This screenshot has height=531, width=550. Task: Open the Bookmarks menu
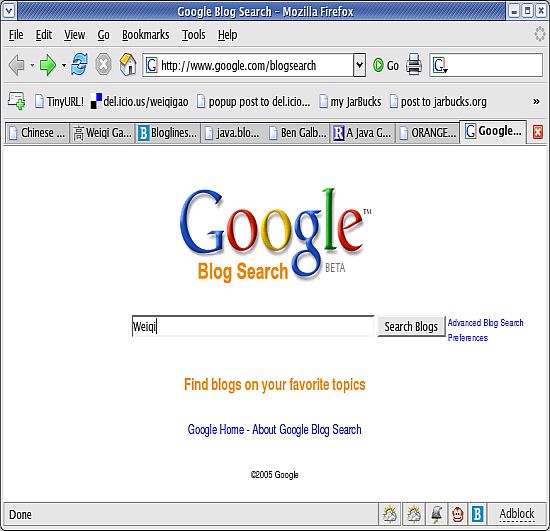coord(146,35)
